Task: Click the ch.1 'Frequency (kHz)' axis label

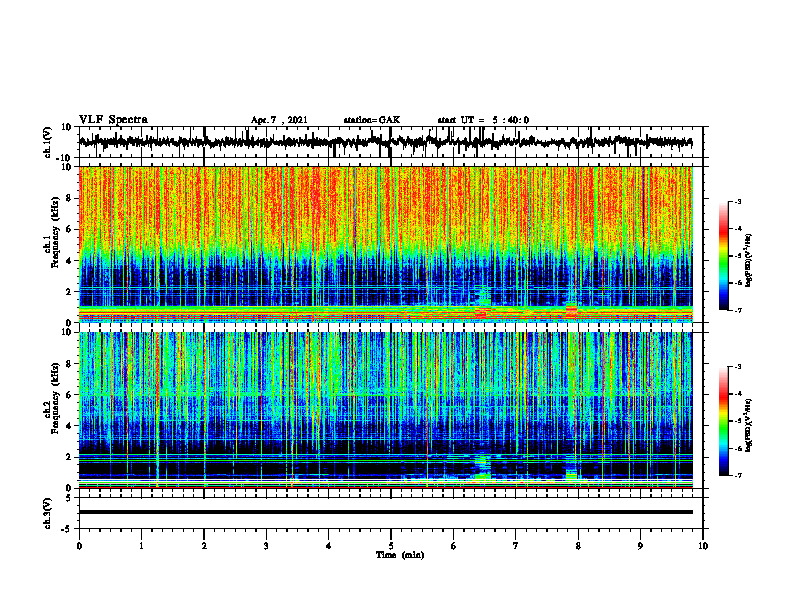Action: pyautogui.click(x=55, y=233)
